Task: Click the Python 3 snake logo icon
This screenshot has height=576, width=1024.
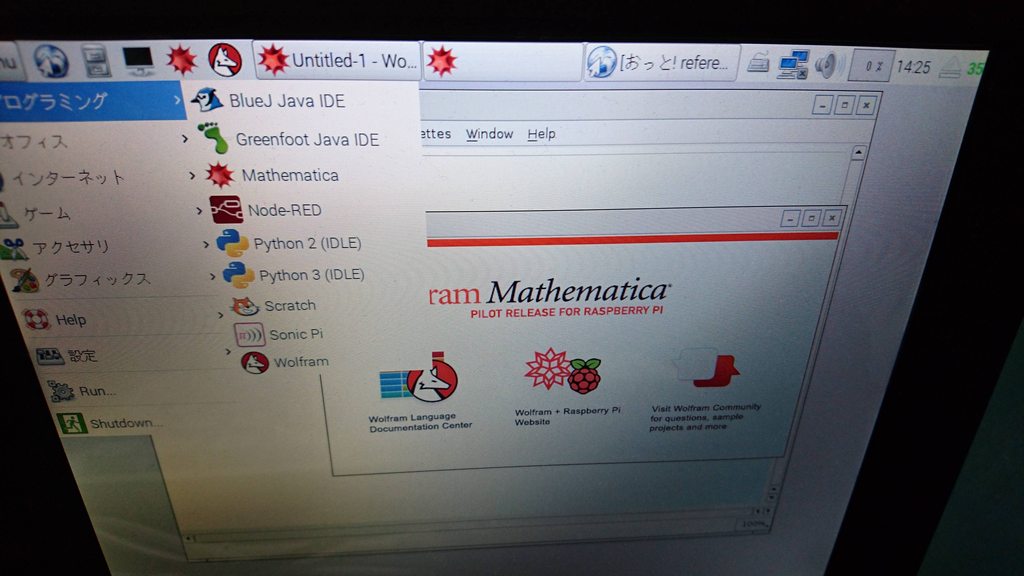Action: (x=238, y=275)
